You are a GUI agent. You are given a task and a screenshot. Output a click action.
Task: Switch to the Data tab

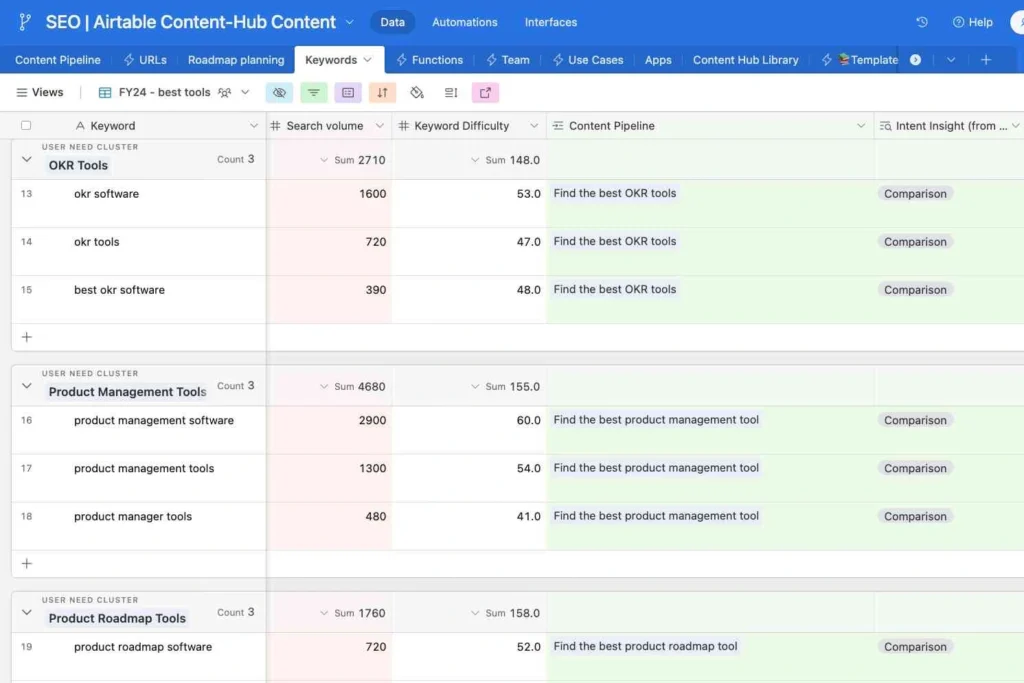click(x=392, y=22)
